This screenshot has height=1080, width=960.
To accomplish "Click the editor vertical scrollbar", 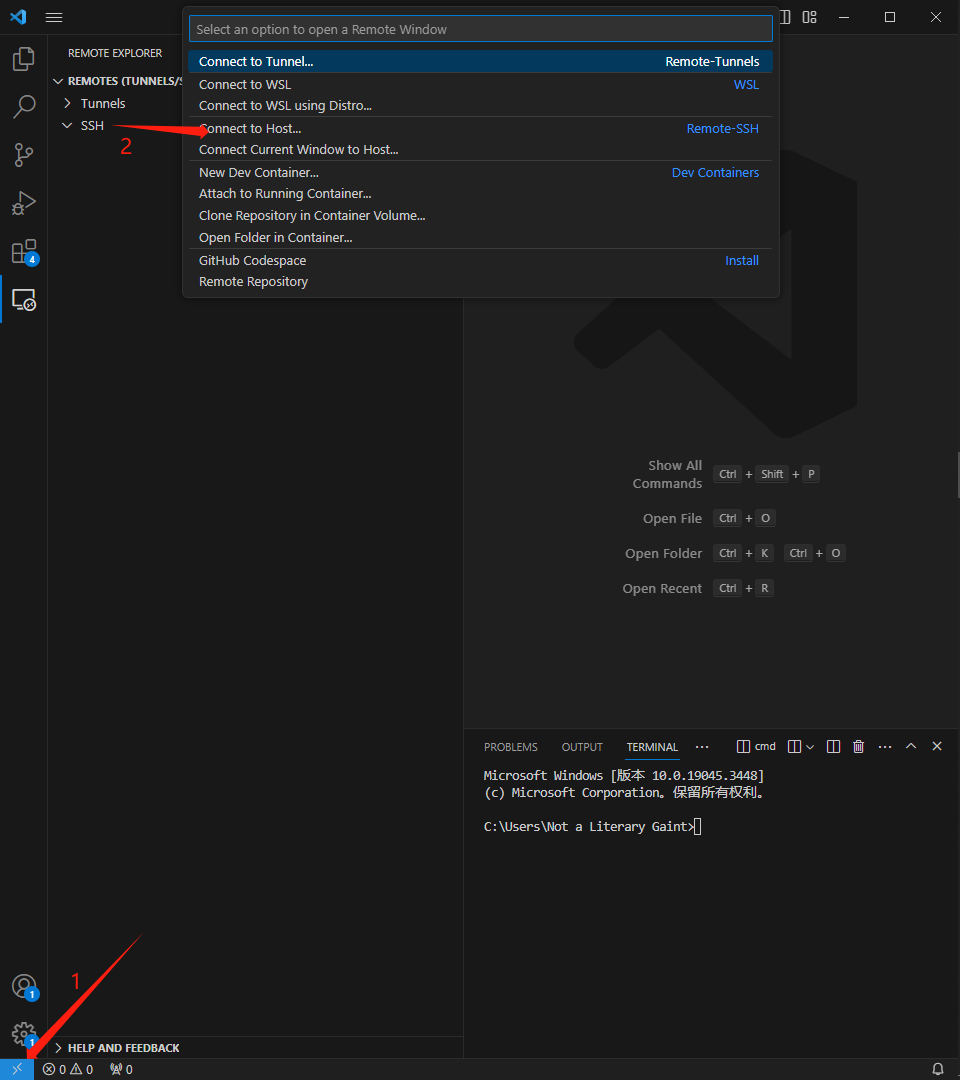I will point(957,475).
